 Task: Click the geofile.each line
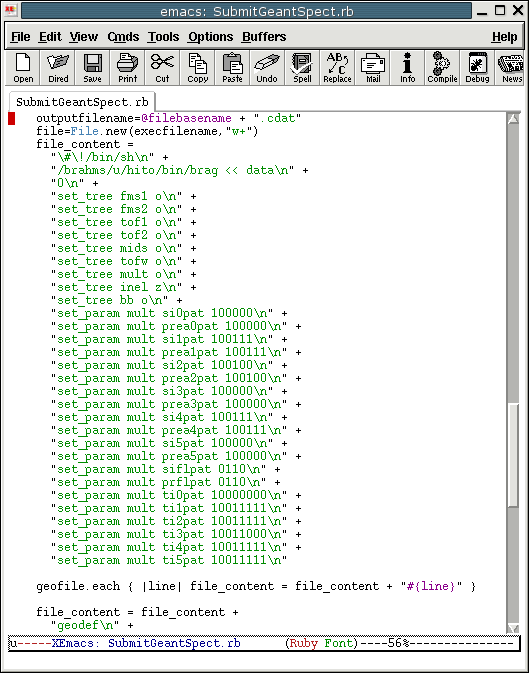[x=256, y=586]
